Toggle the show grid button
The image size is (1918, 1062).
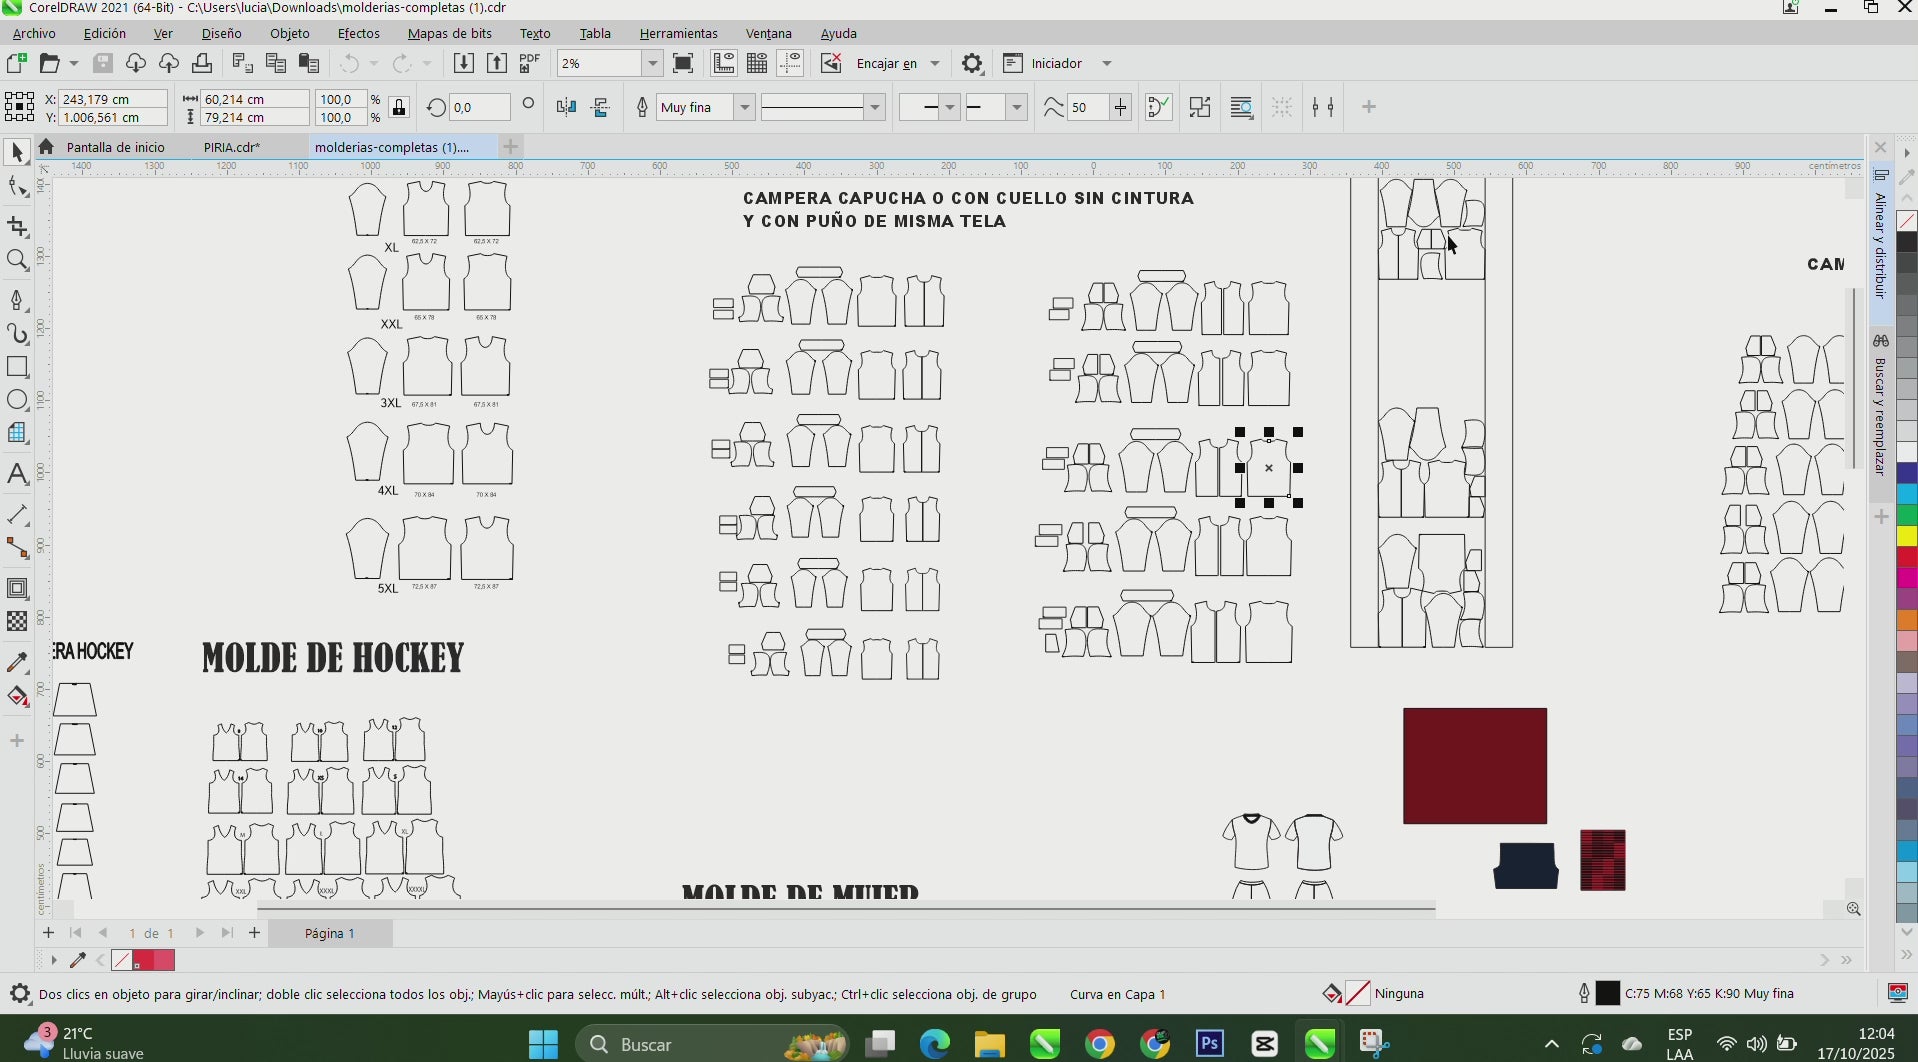coord(757,63)
